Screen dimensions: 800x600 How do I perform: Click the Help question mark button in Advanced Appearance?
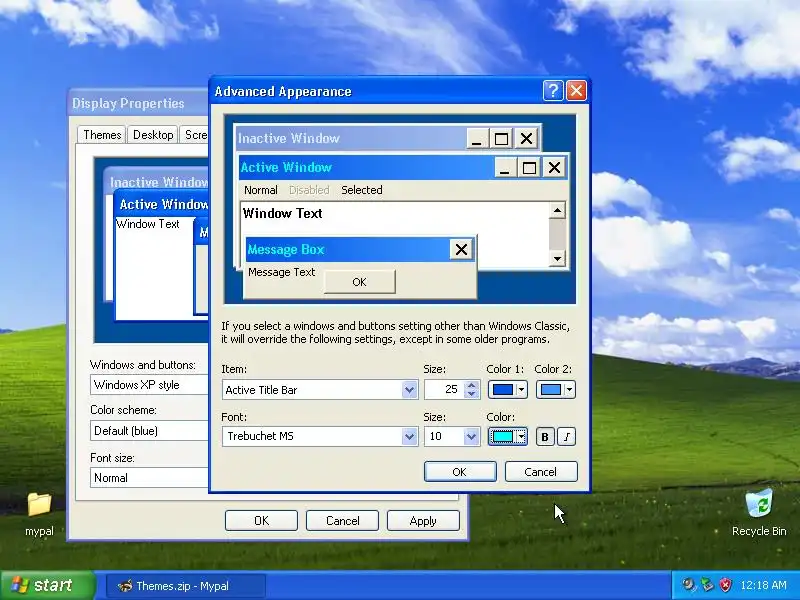click(553, 91)
